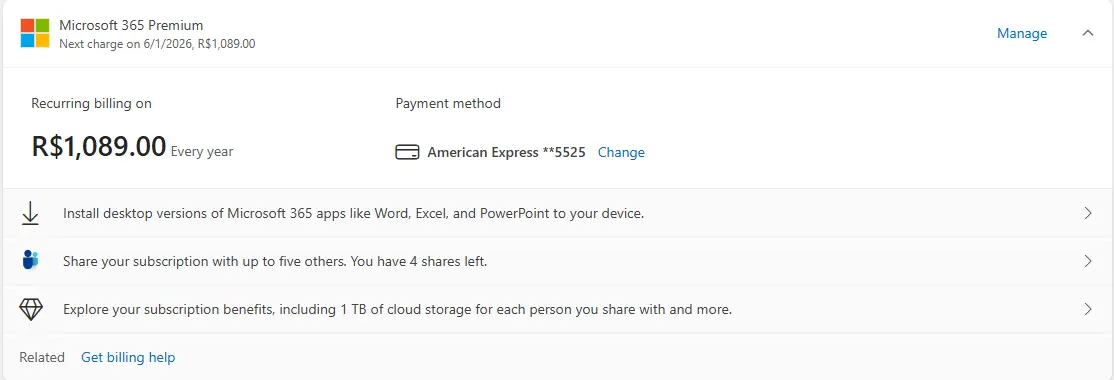Click the R$1,089.00 recurring billing amount

point(99,146)
